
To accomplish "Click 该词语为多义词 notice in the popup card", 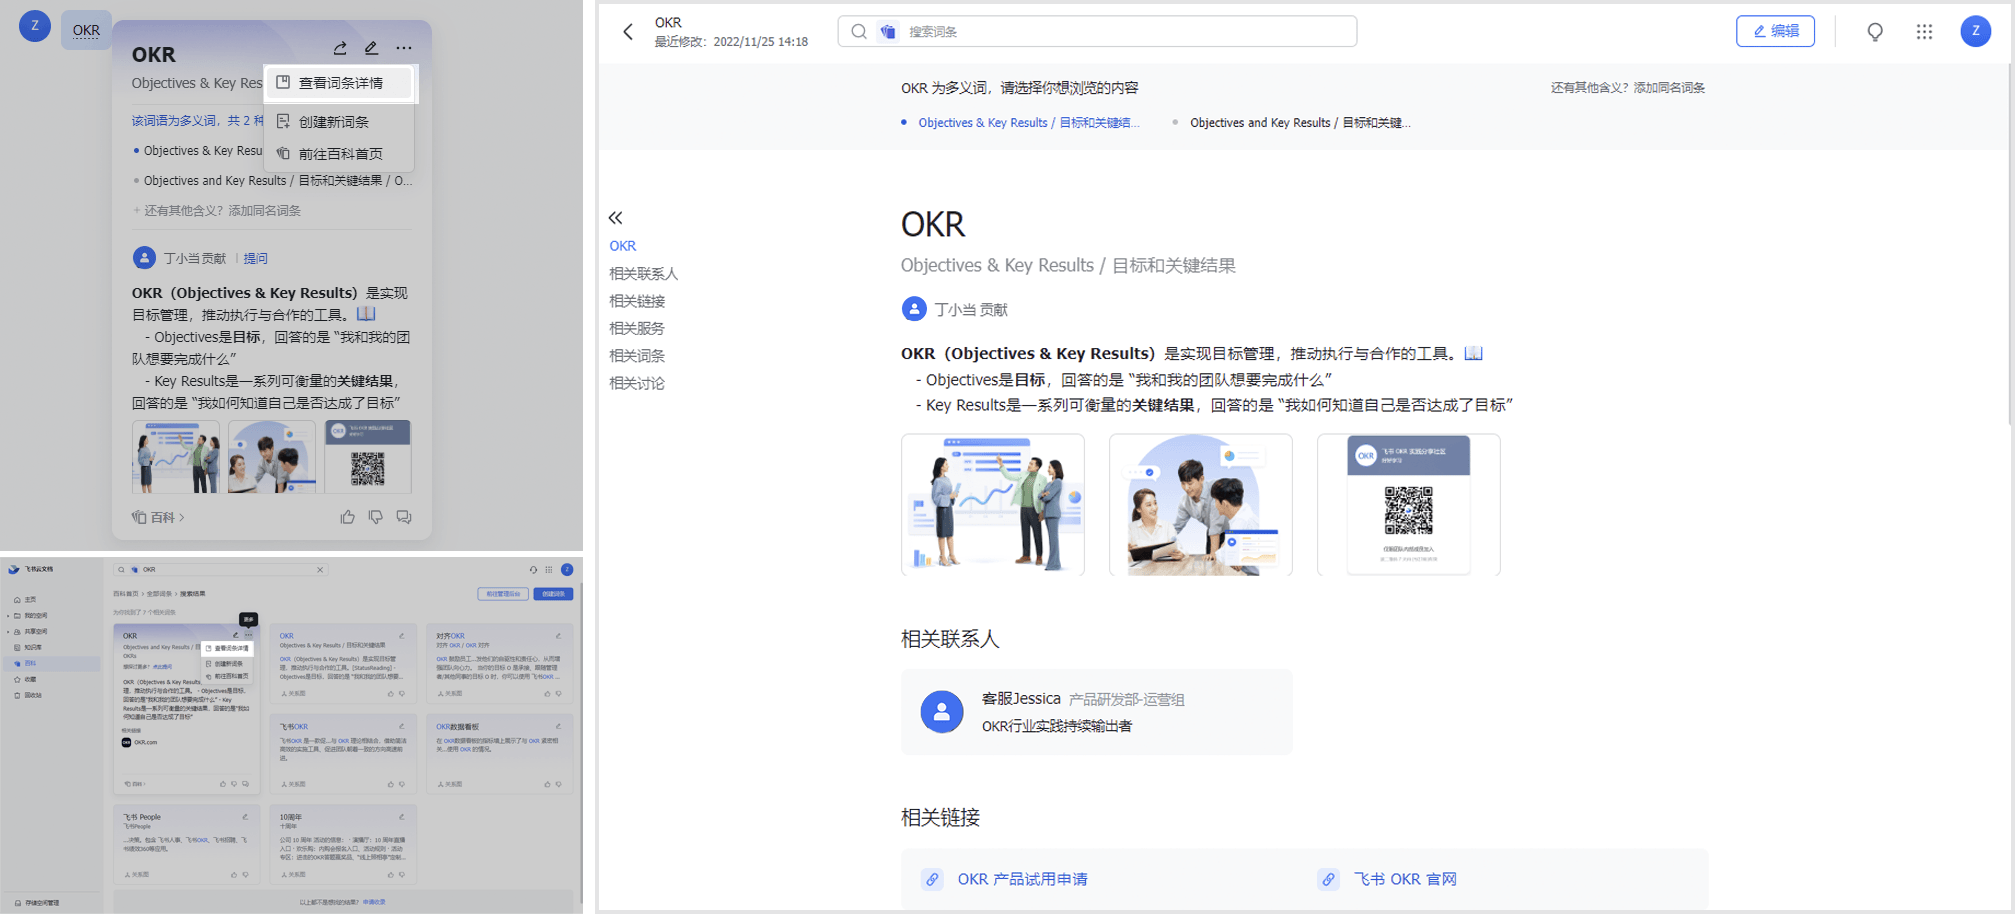I will pos(198,120).
